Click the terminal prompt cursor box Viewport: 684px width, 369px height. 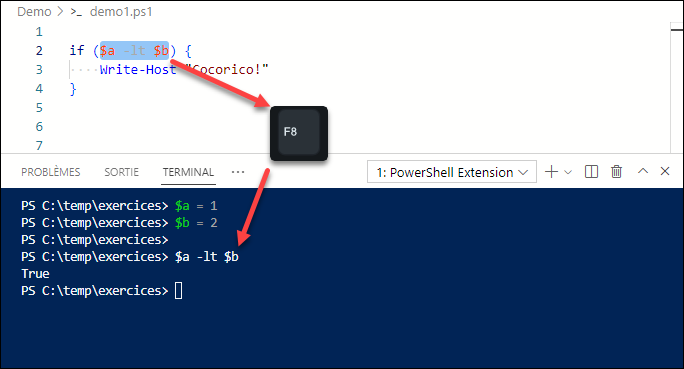tap(178, 291)
